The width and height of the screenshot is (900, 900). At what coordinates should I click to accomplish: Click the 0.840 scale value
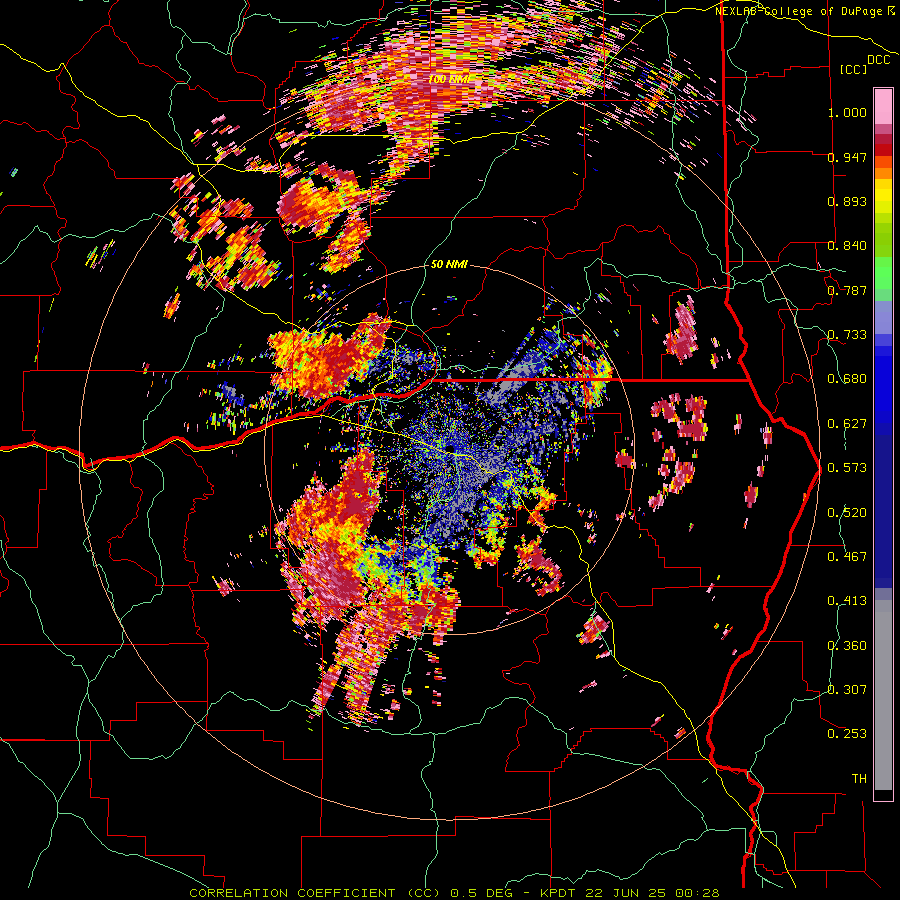(x=847, y=246)
